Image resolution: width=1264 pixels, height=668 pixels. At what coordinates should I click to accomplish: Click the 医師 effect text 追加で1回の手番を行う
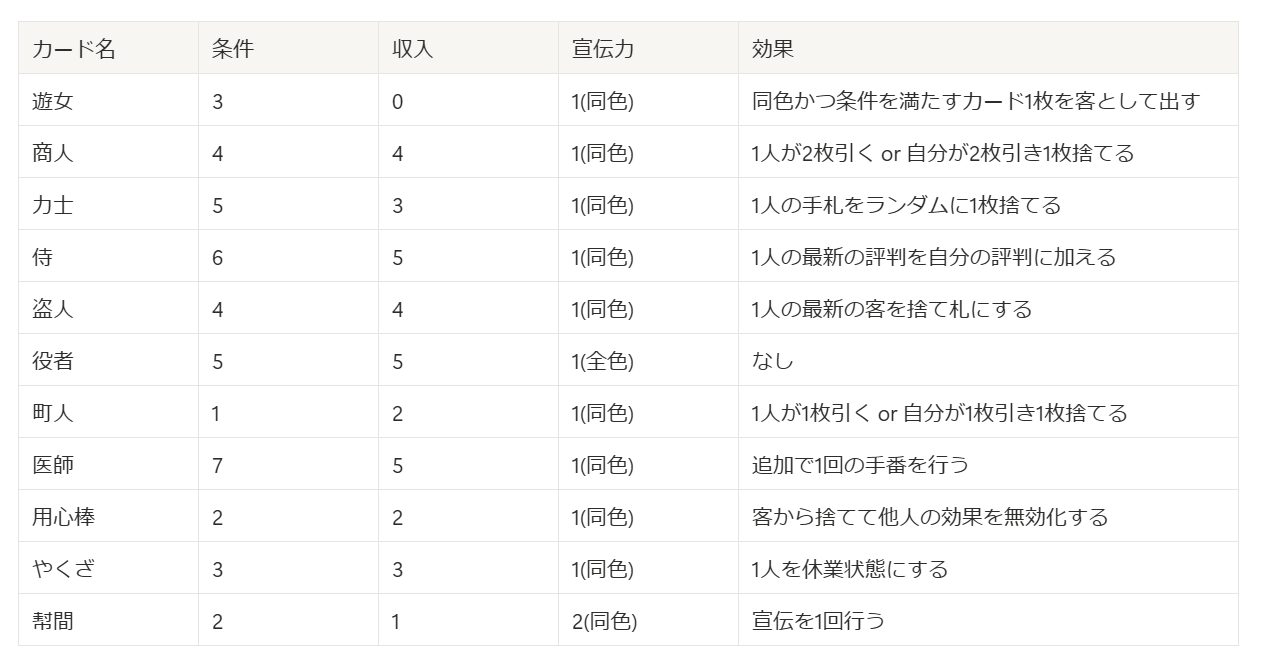860,465
